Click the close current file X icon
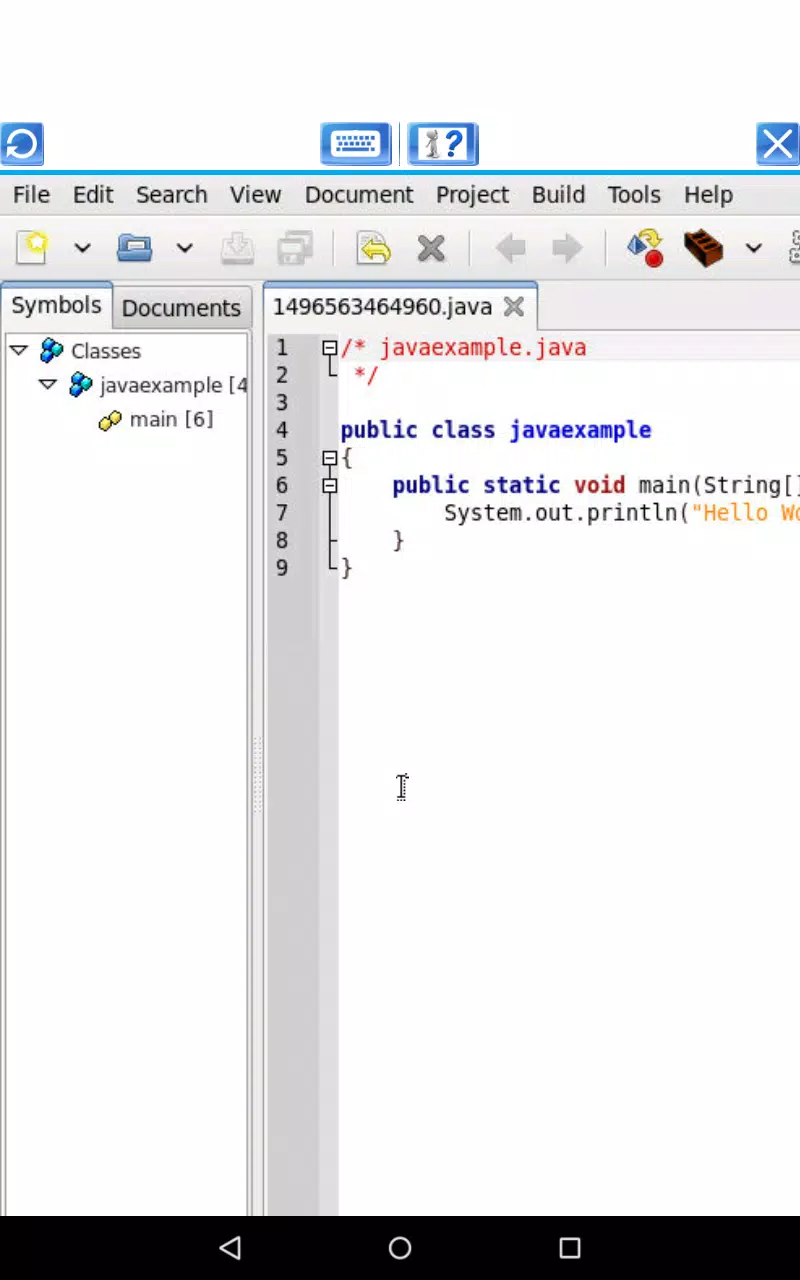800x1280 pixels. tap(431, 248)
